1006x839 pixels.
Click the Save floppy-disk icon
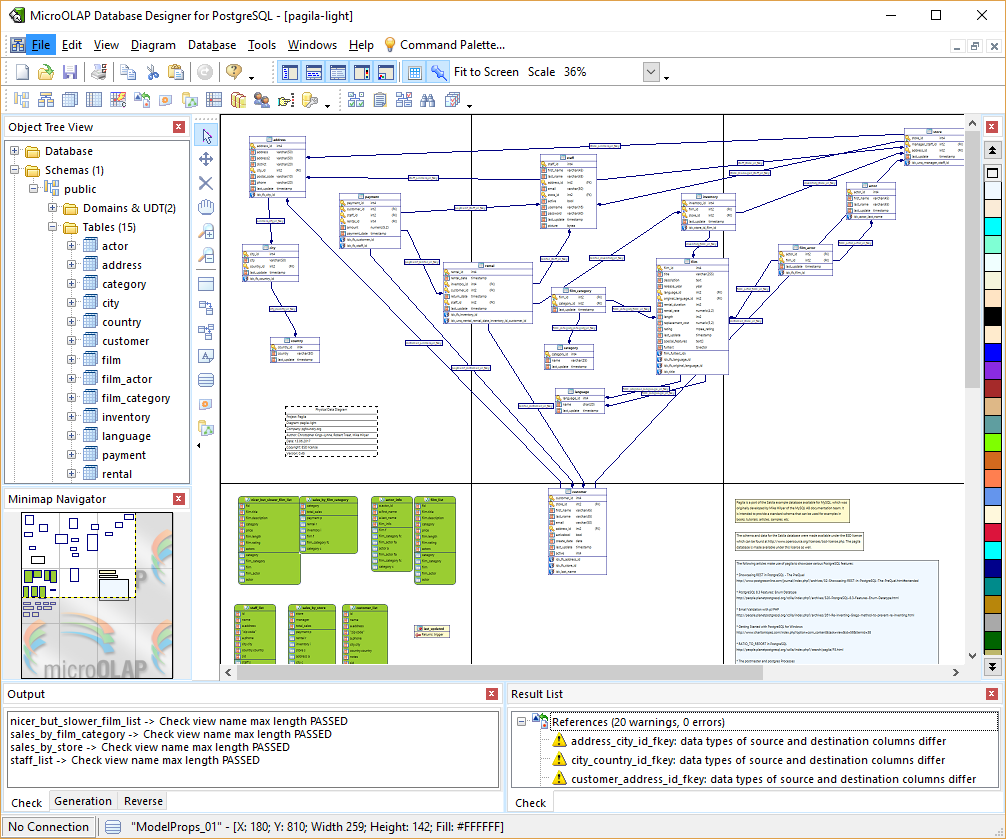pos(69,72)
